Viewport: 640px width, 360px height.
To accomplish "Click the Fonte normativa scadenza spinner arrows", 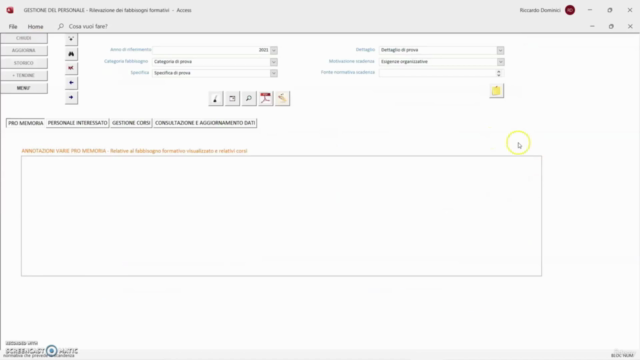I will point(498,73).
